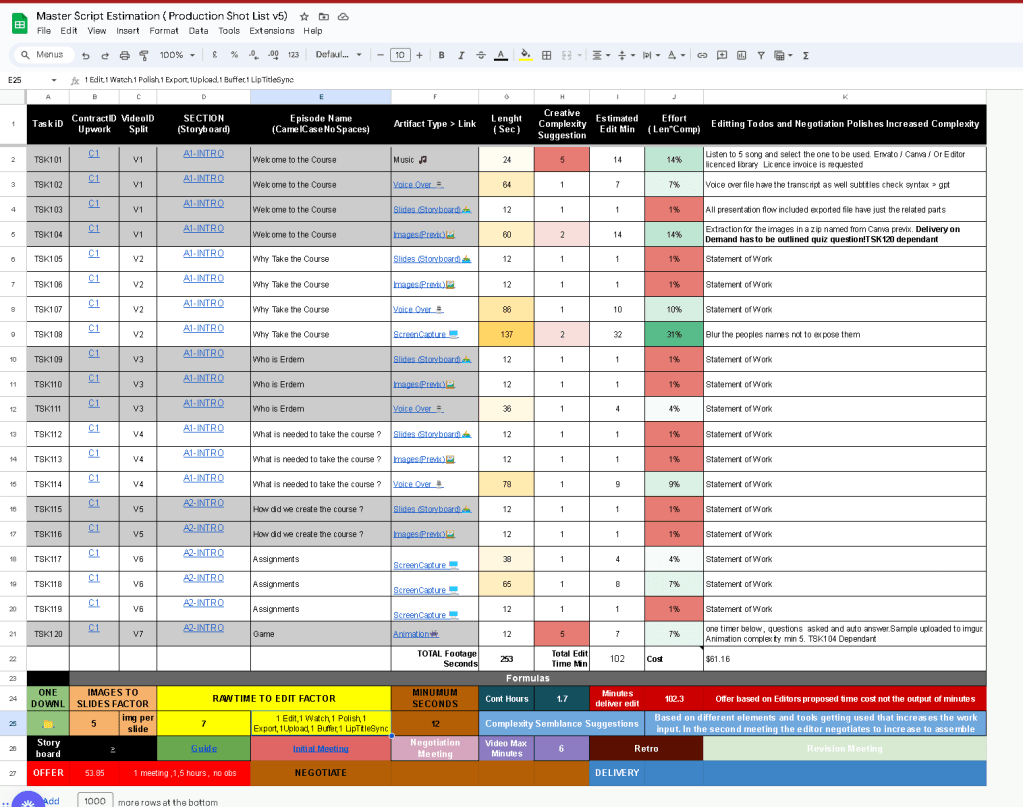This screenshot has height=807, width=1023.
Task: Toggle italic formatting
Action: click(461, 55)
